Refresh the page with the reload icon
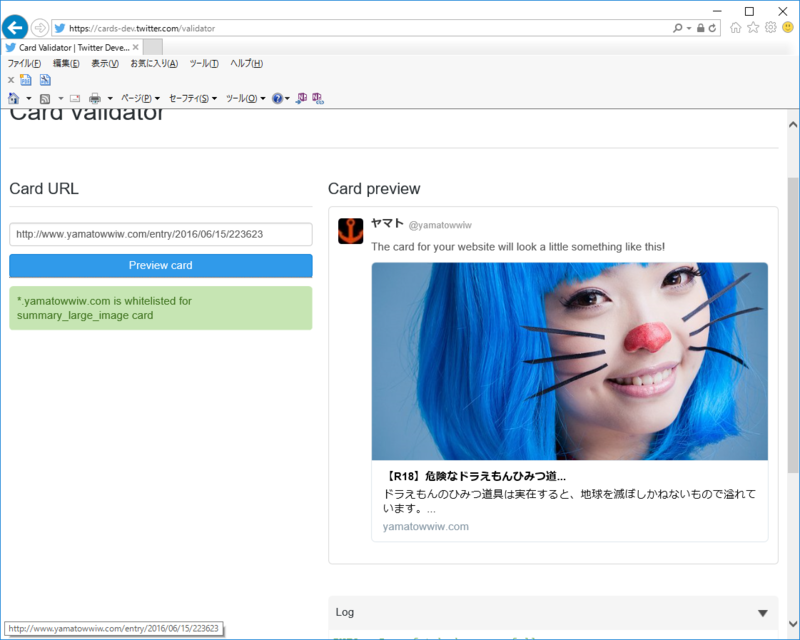 pos(712,28)
